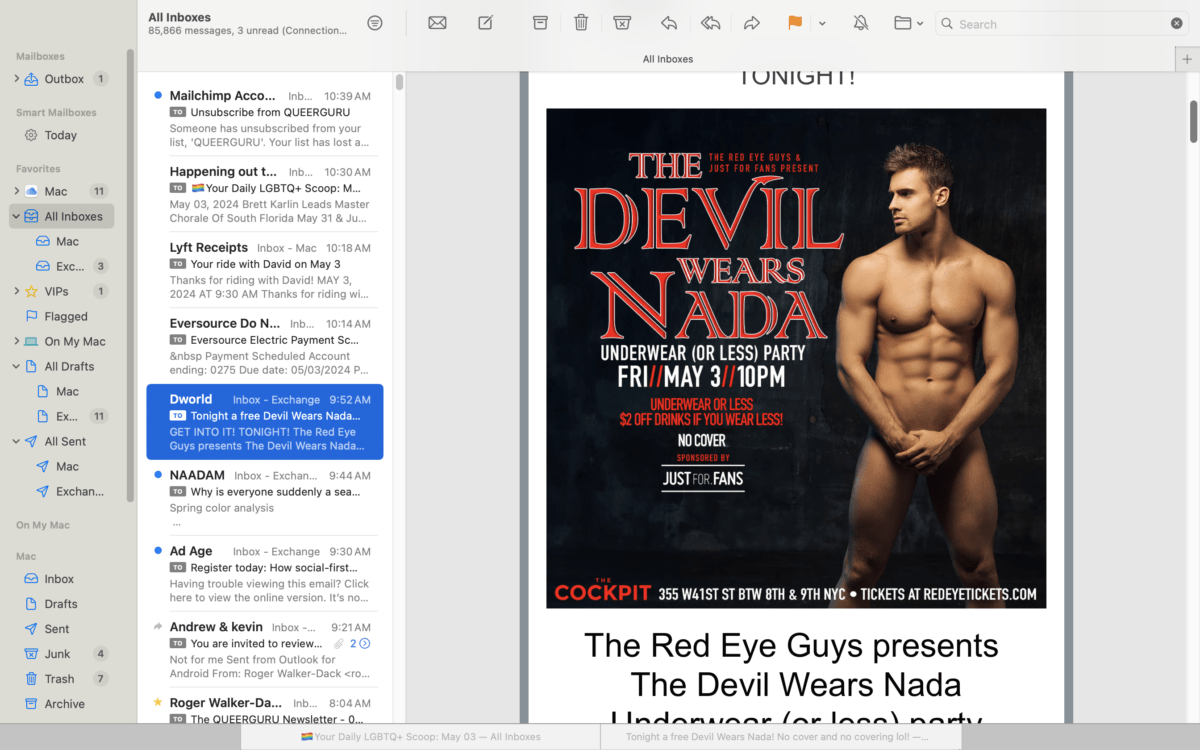Open the Trash mailbox with 7 items

click(59, 679)
